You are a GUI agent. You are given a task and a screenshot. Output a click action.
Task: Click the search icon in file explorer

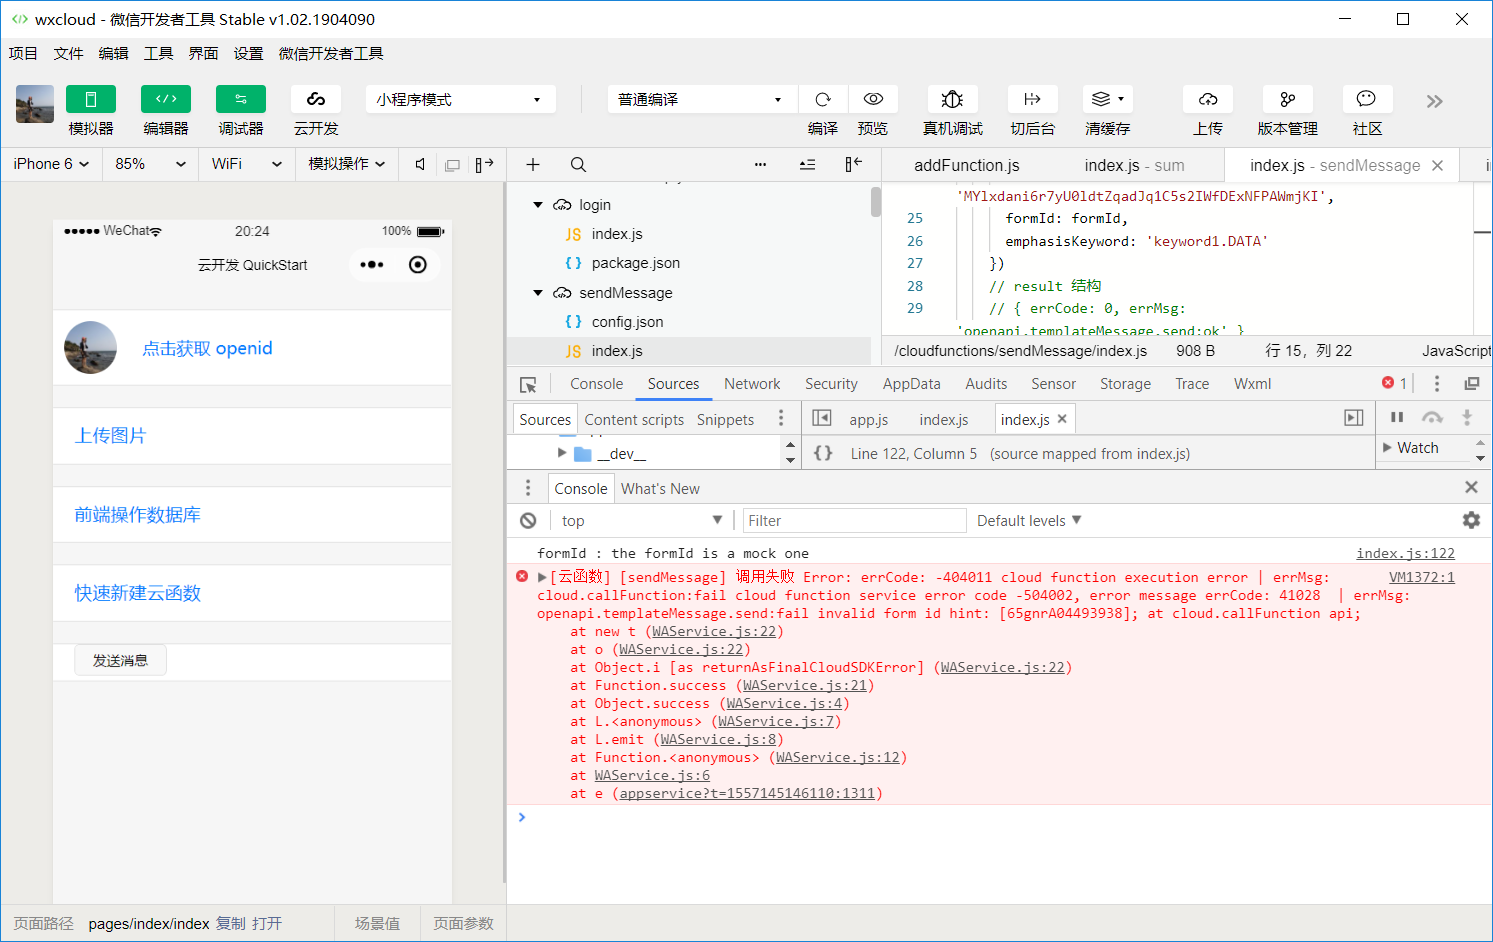(578, 165)
